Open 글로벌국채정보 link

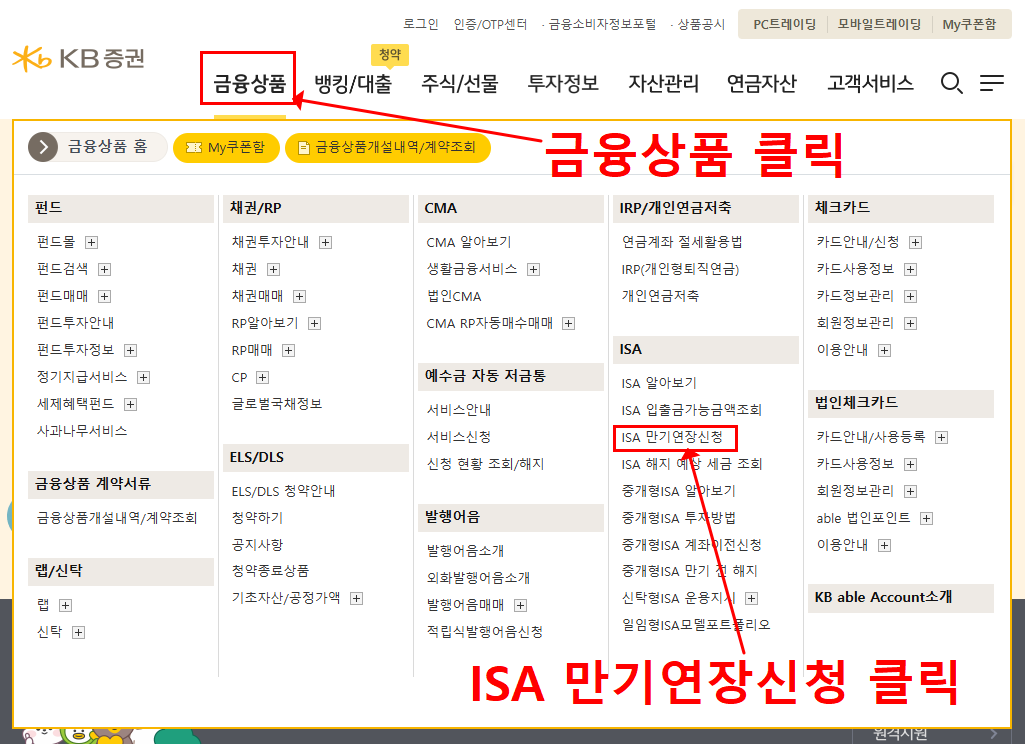pyautogui.click(x=277, y=404)
